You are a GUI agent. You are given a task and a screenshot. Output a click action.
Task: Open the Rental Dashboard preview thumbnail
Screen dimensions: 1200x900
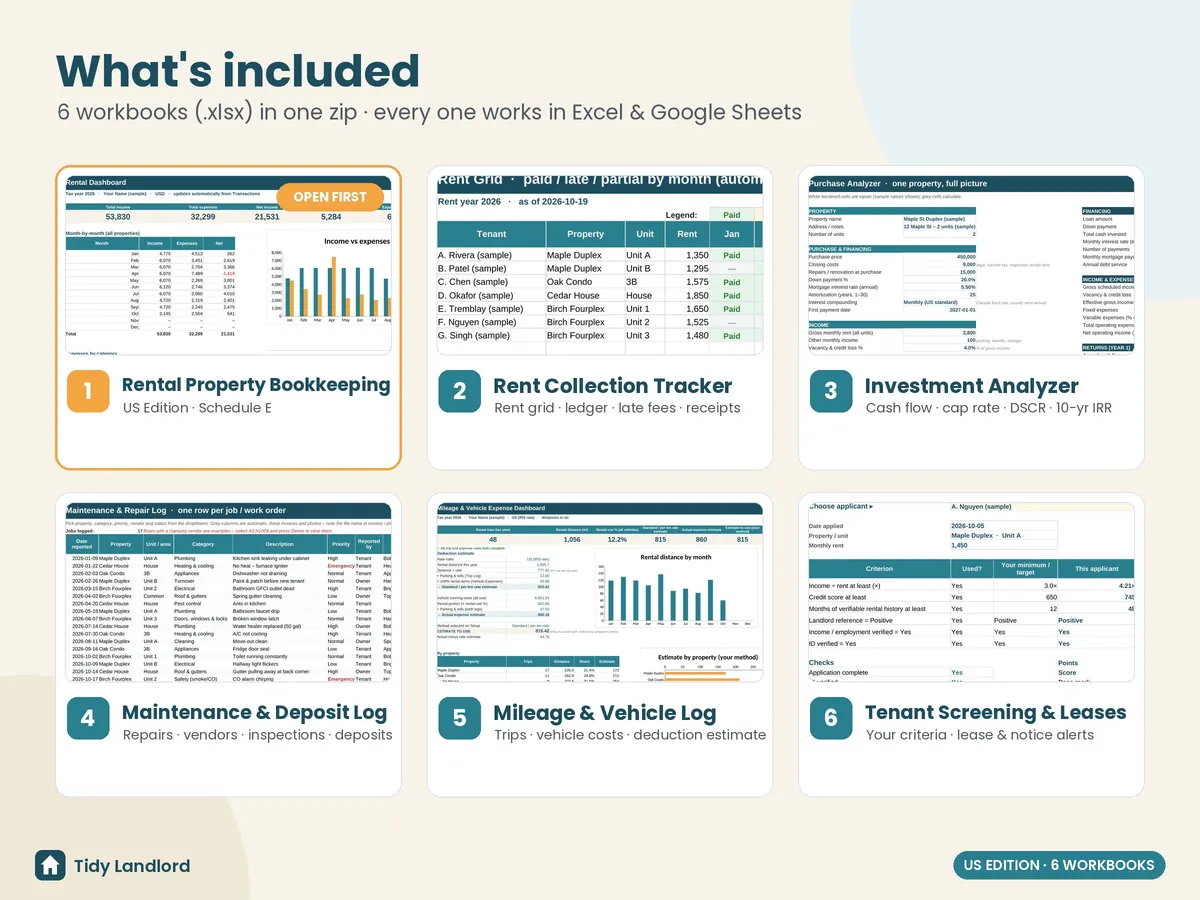click(228, 265)
